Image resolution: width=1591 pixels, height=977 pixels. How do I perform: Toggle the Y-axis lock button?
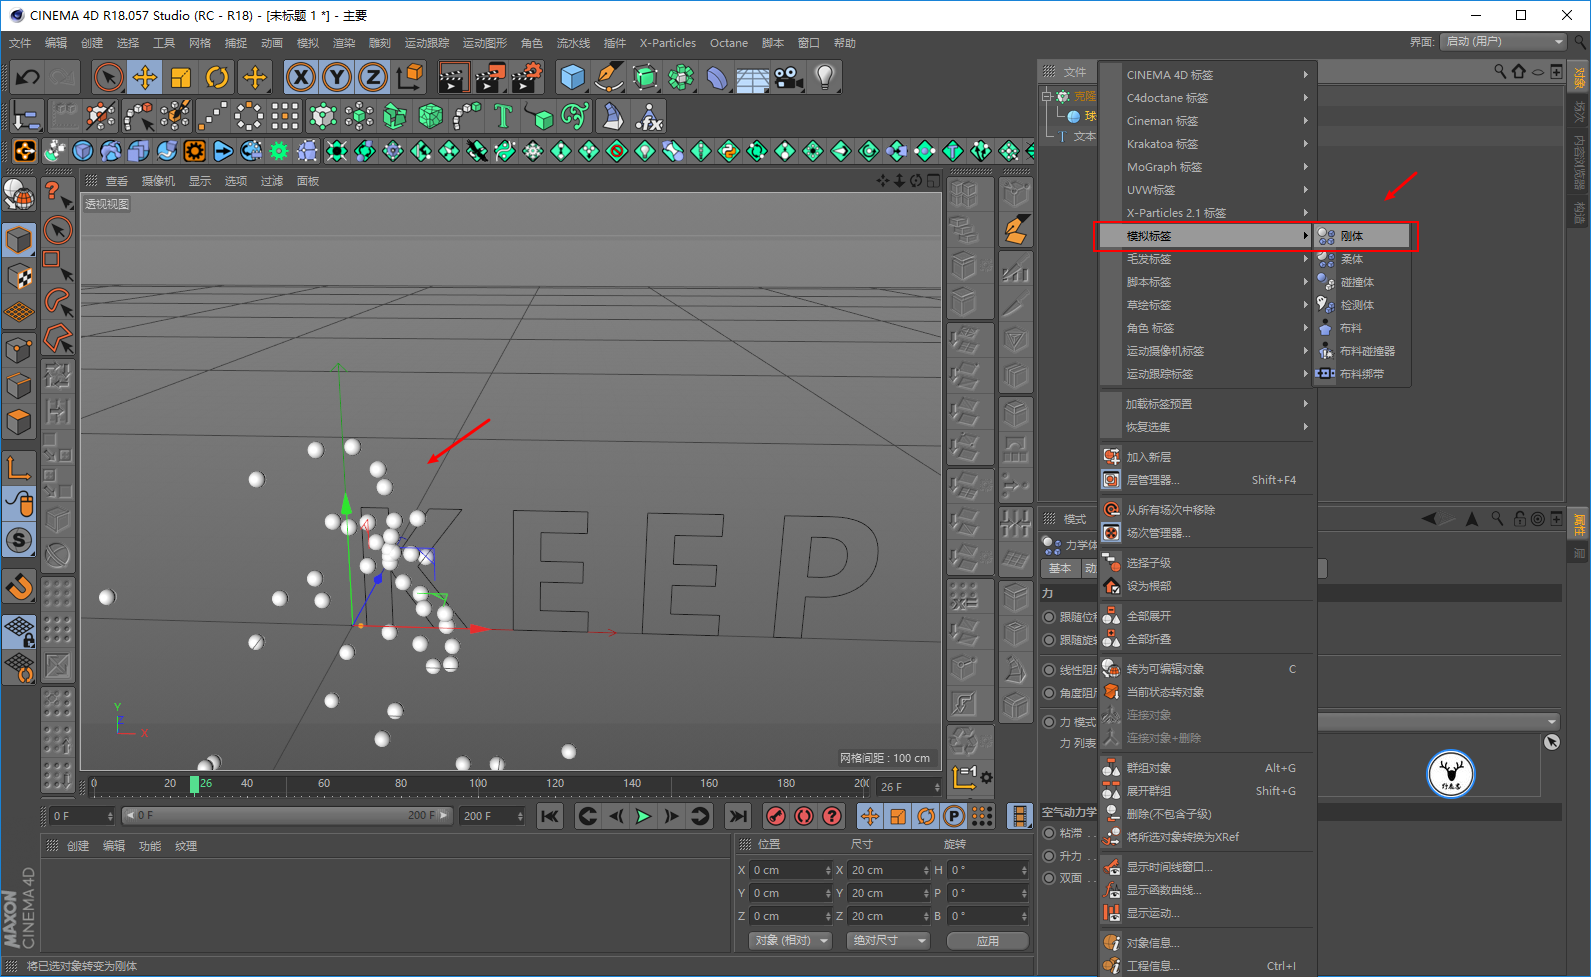(x=337, y=77)
